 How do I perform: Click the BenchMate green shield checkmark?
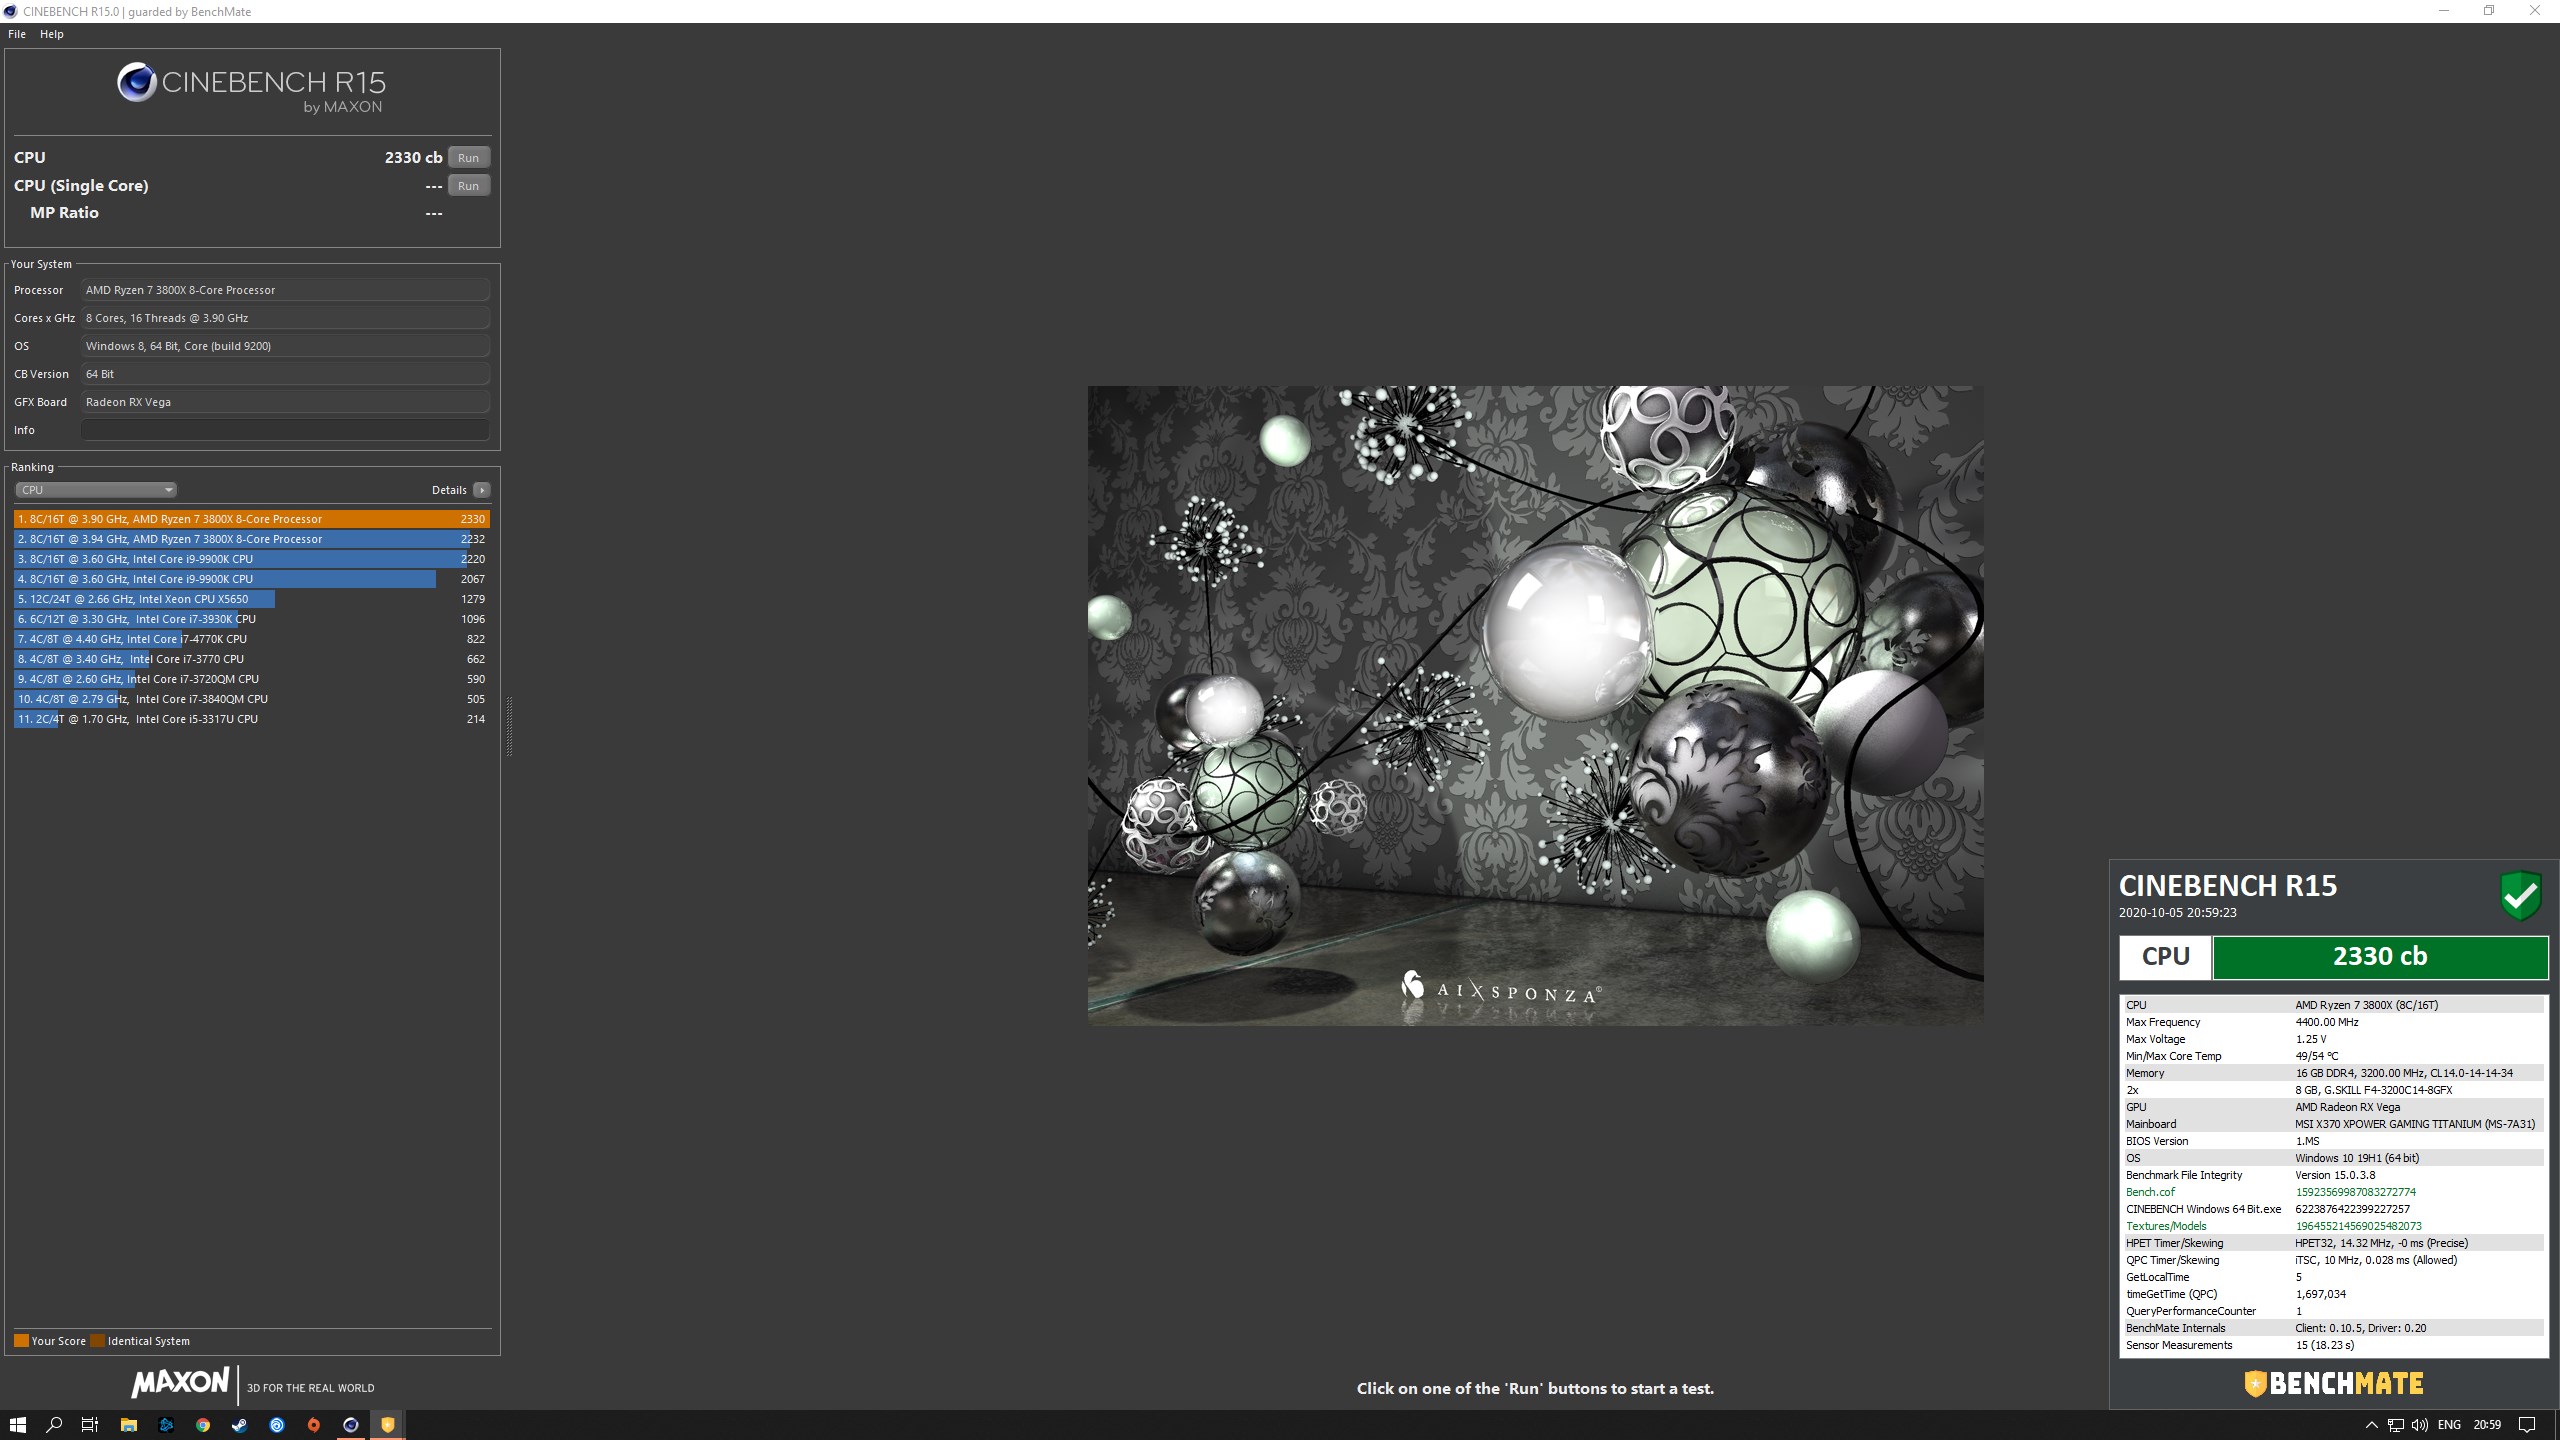coord(2520,895)
